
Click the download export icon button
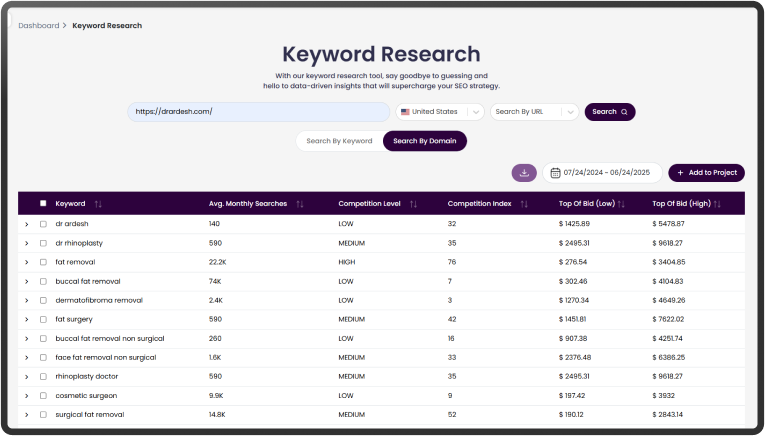[524, 173]
